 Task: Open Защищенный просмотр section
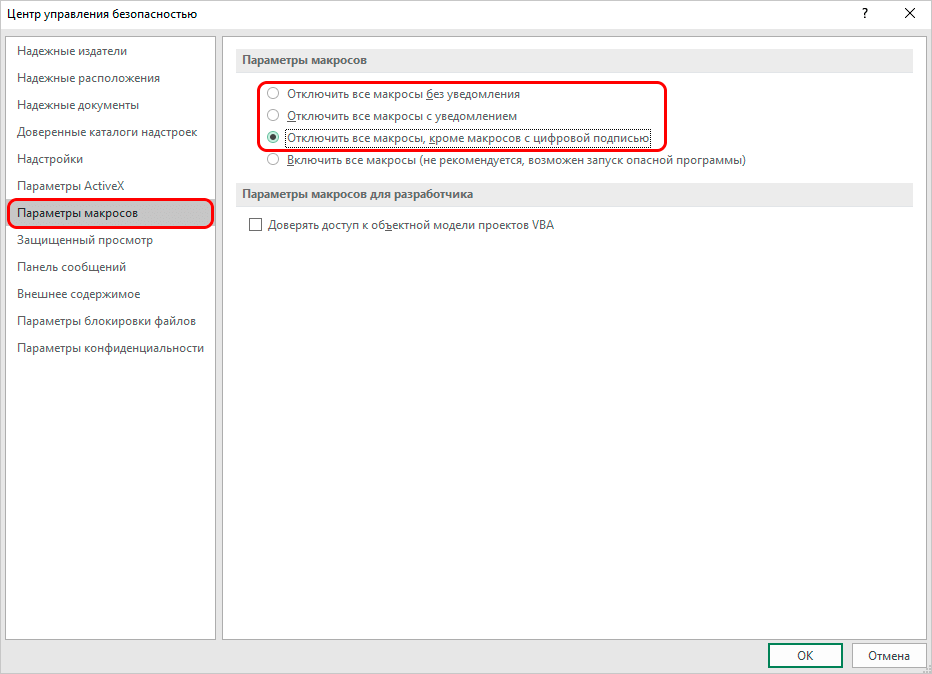(x=111, y=240)
